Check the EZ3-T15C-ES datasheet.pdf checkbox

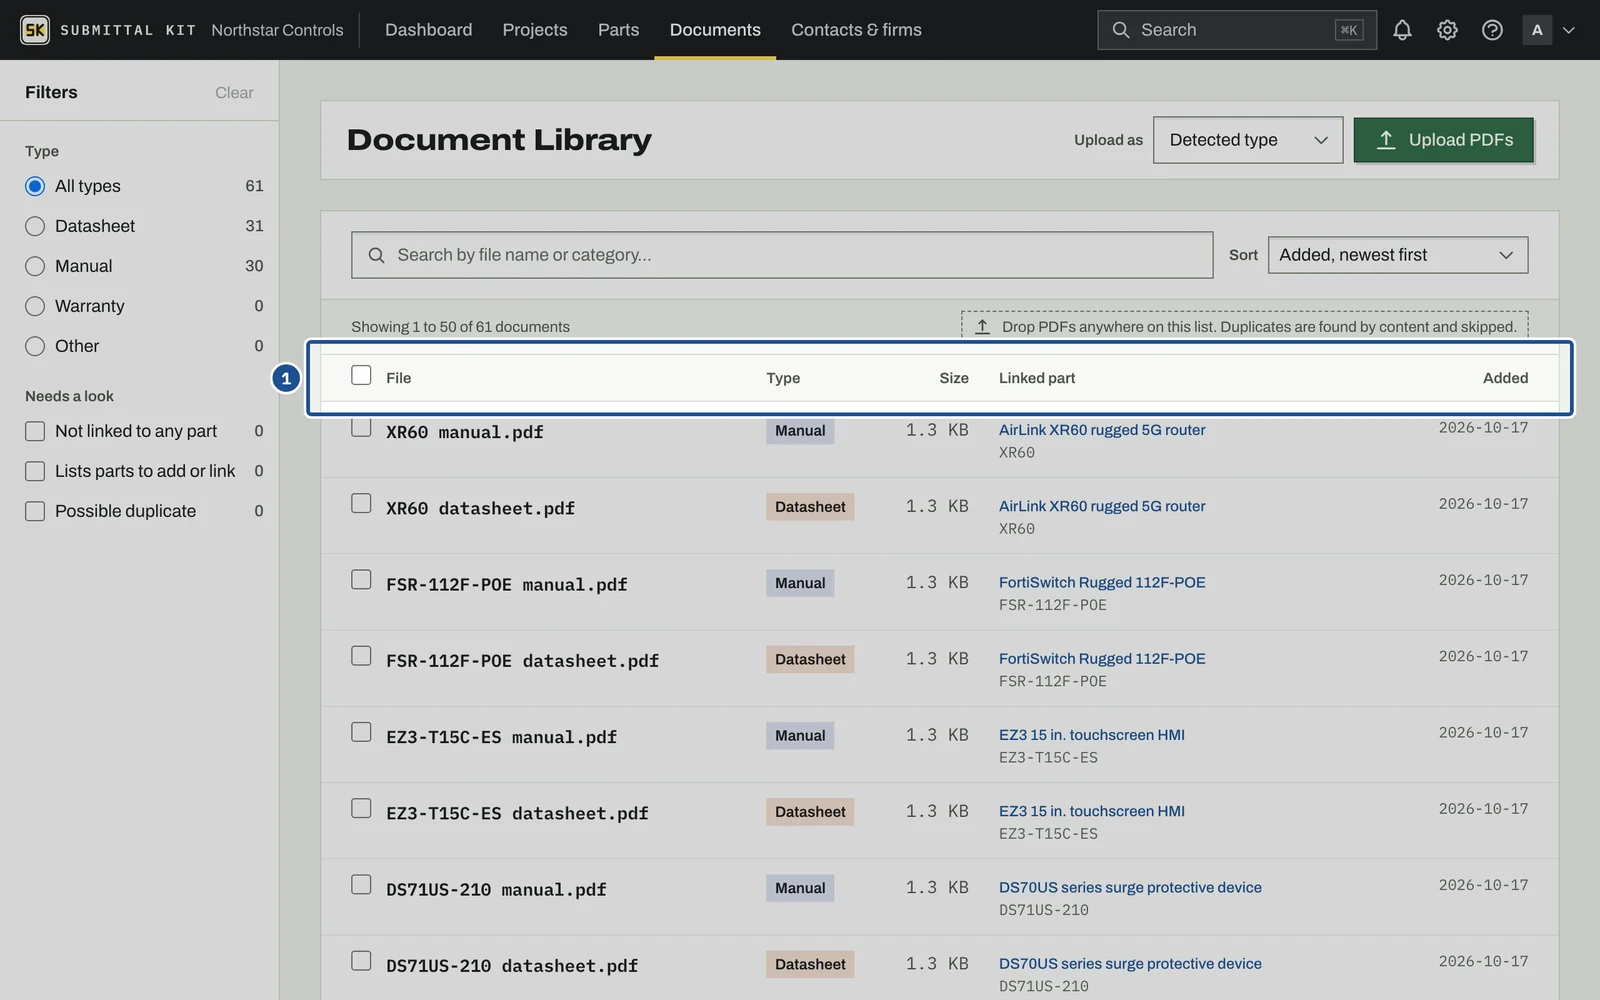tap(361, 808)
